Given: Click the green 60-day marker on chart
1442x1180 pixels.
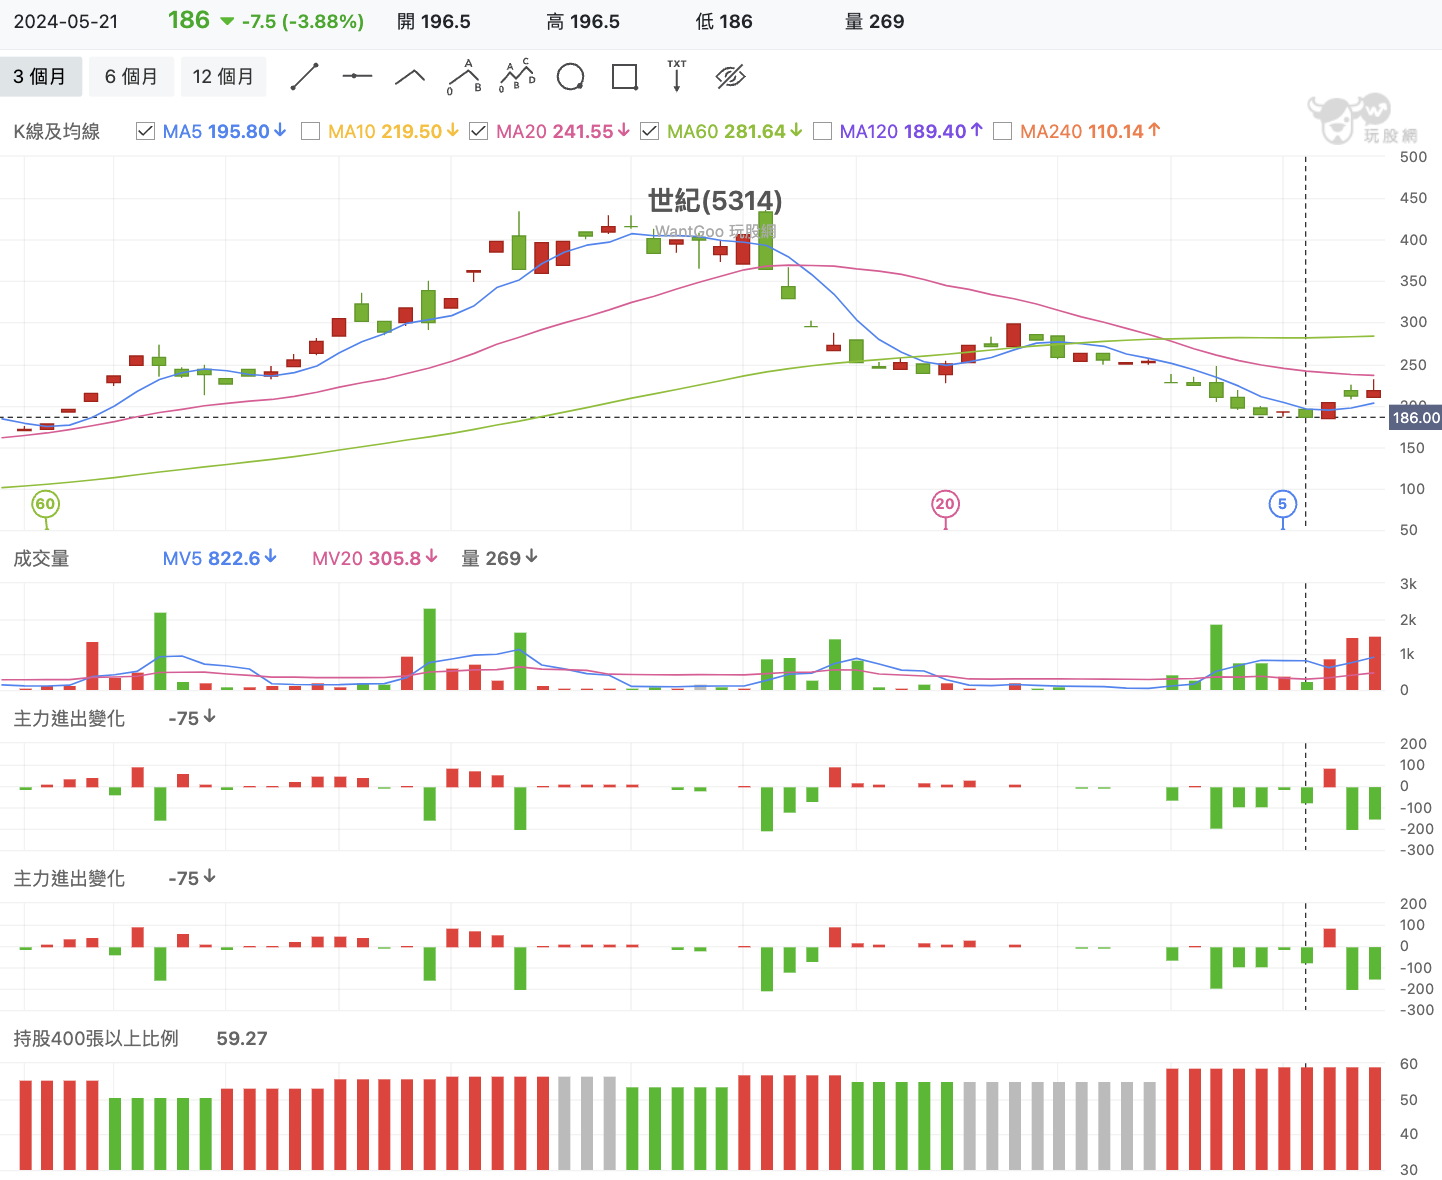Looking at the screenshot, I should pyautogui.click(x=45, y=504).
